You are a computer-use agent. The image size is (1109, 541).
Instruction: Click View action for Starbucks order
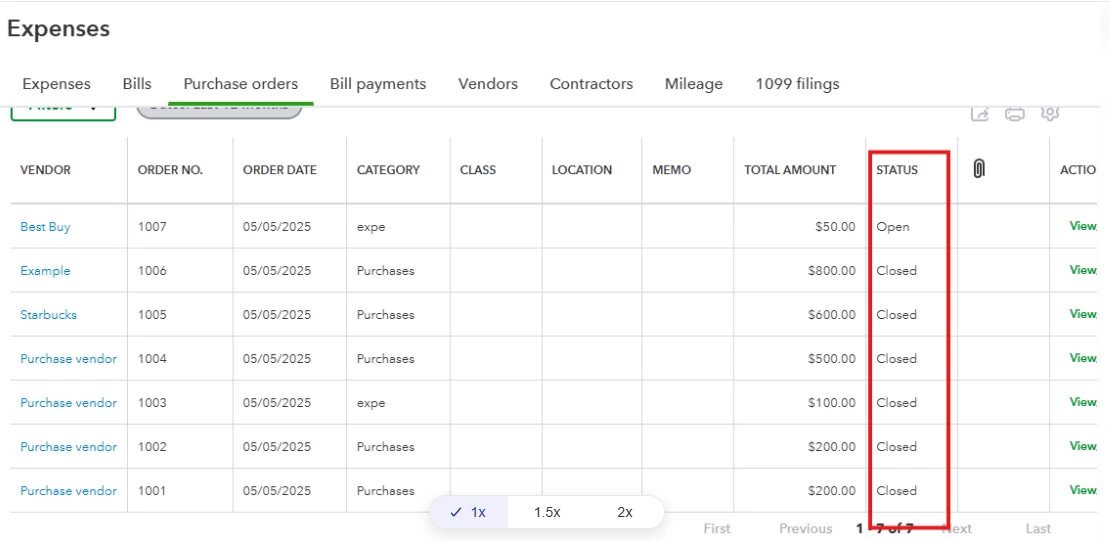point(1083,314)
